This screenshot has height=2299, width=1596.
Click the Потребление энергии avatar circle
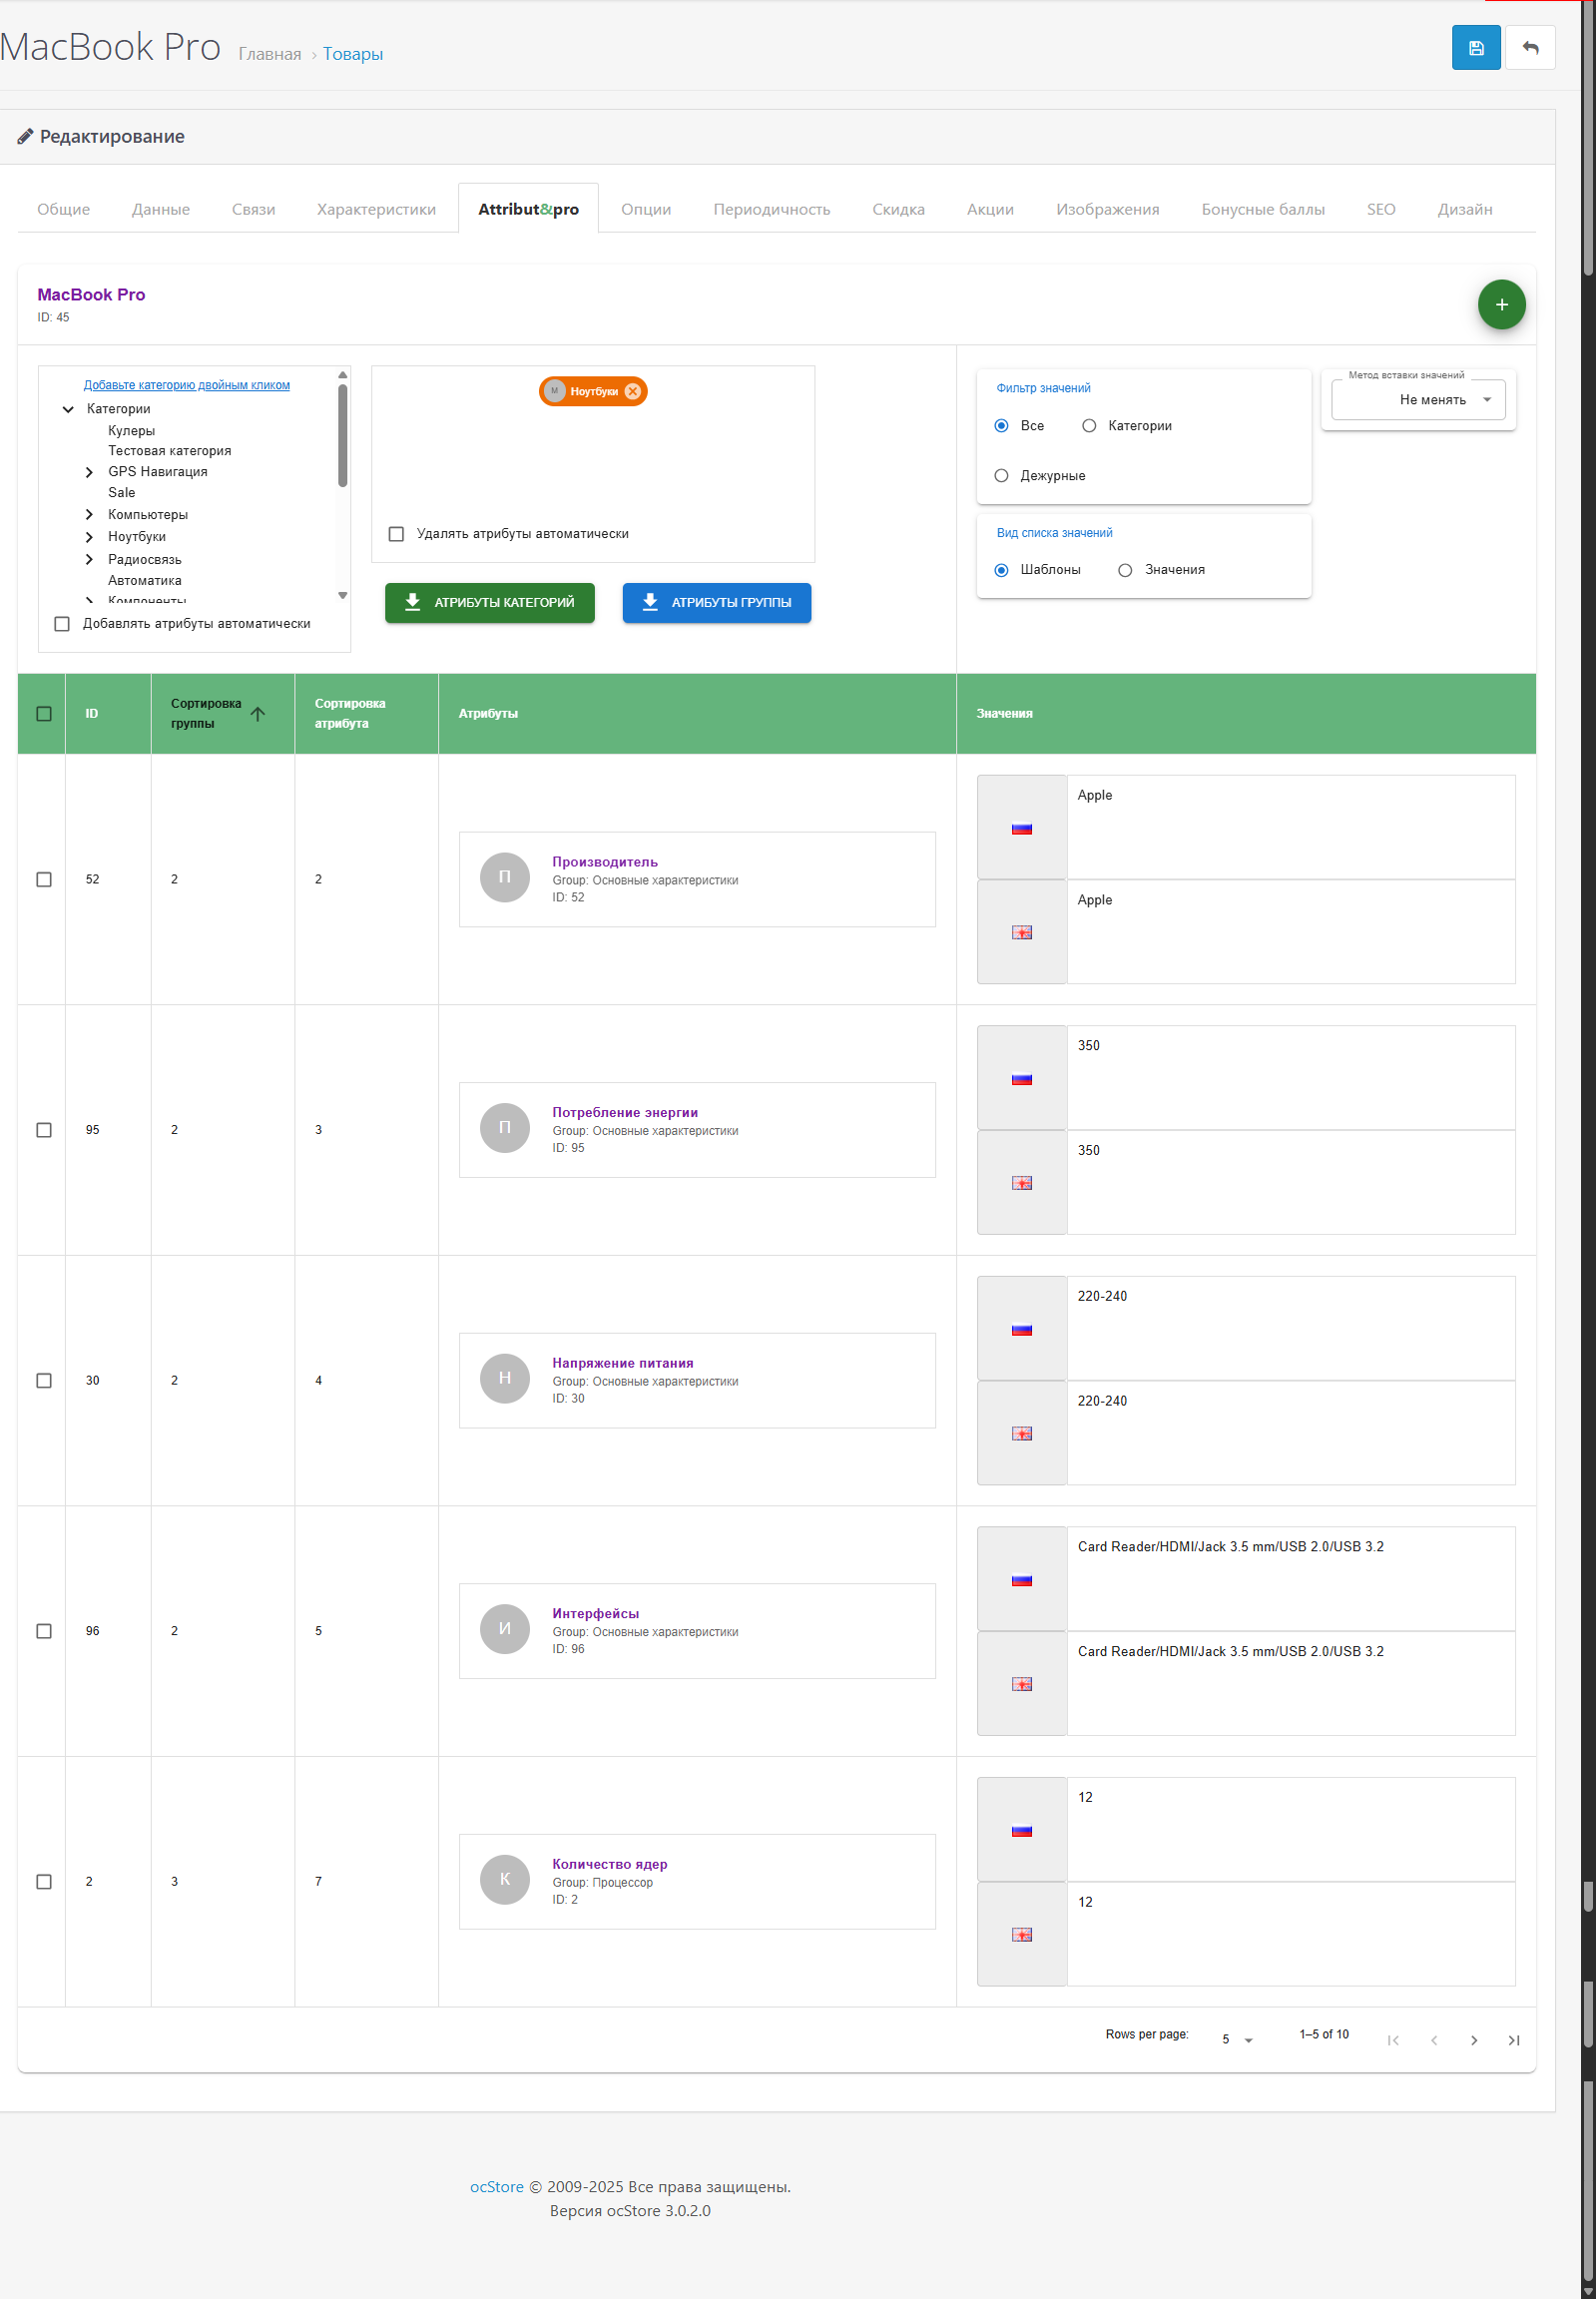click(x=505, y=1127)
